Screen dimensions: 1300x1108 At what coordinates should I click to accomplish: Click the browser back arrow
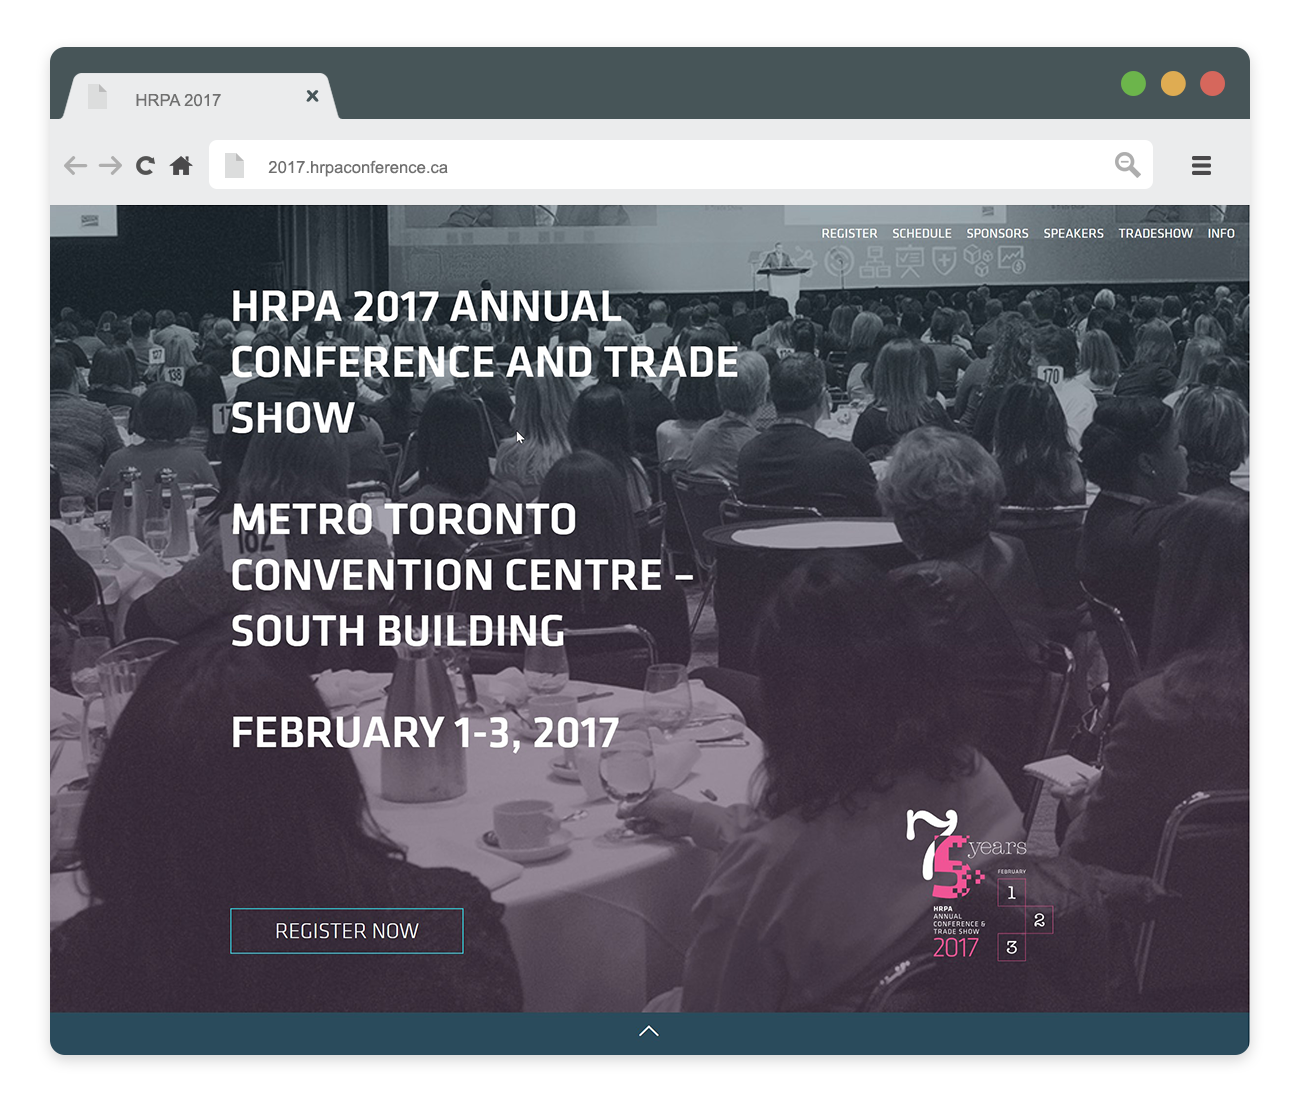(x=75, y=165)
